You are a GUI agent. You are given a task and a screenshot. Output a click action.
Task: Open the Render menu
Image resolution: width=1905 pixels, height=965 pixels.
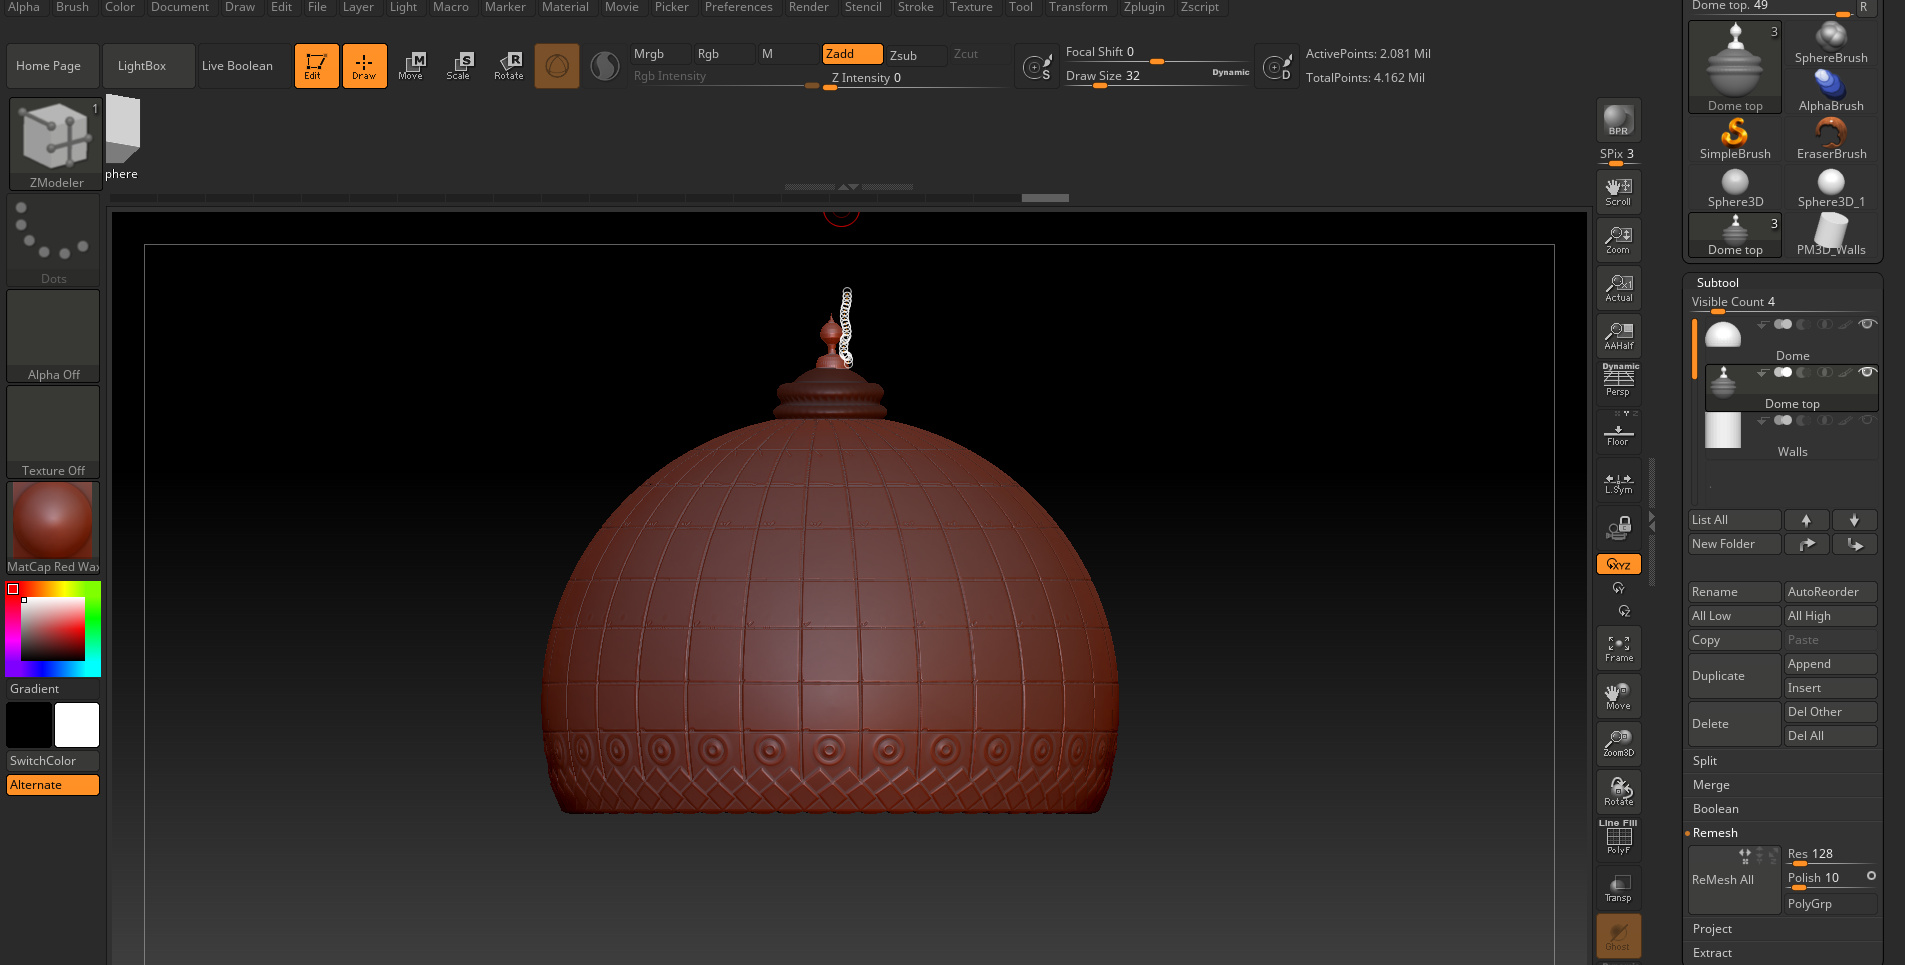click(808, 7)
